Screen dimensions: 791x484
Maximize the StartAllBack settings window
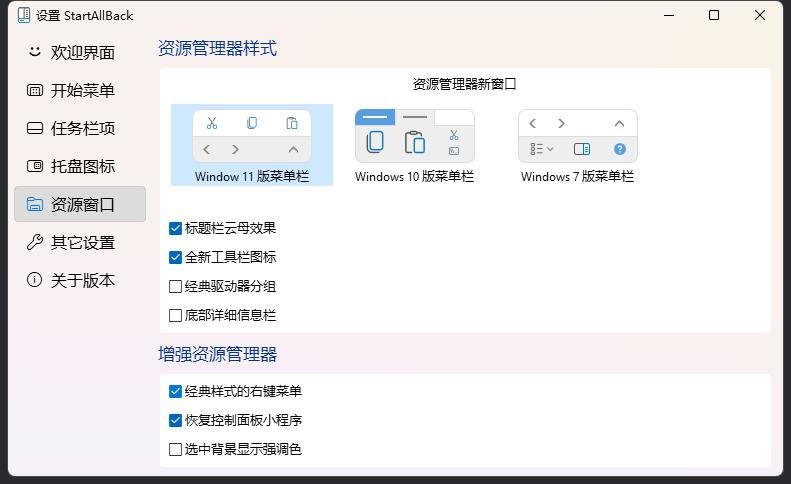point(714,15)
